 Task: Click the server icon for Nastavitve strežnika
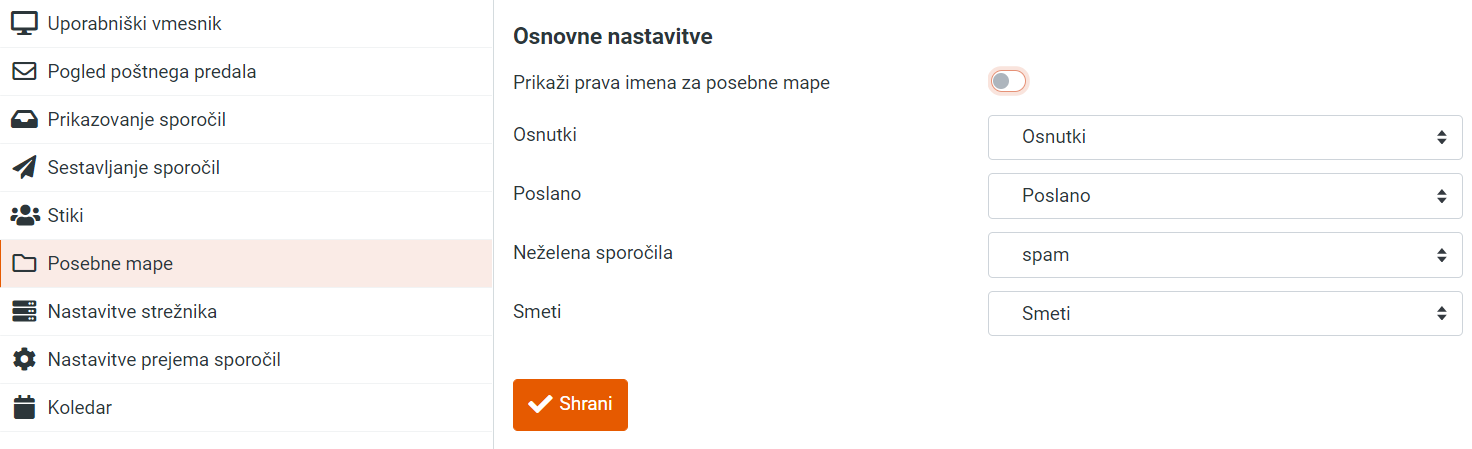(24, 312)
